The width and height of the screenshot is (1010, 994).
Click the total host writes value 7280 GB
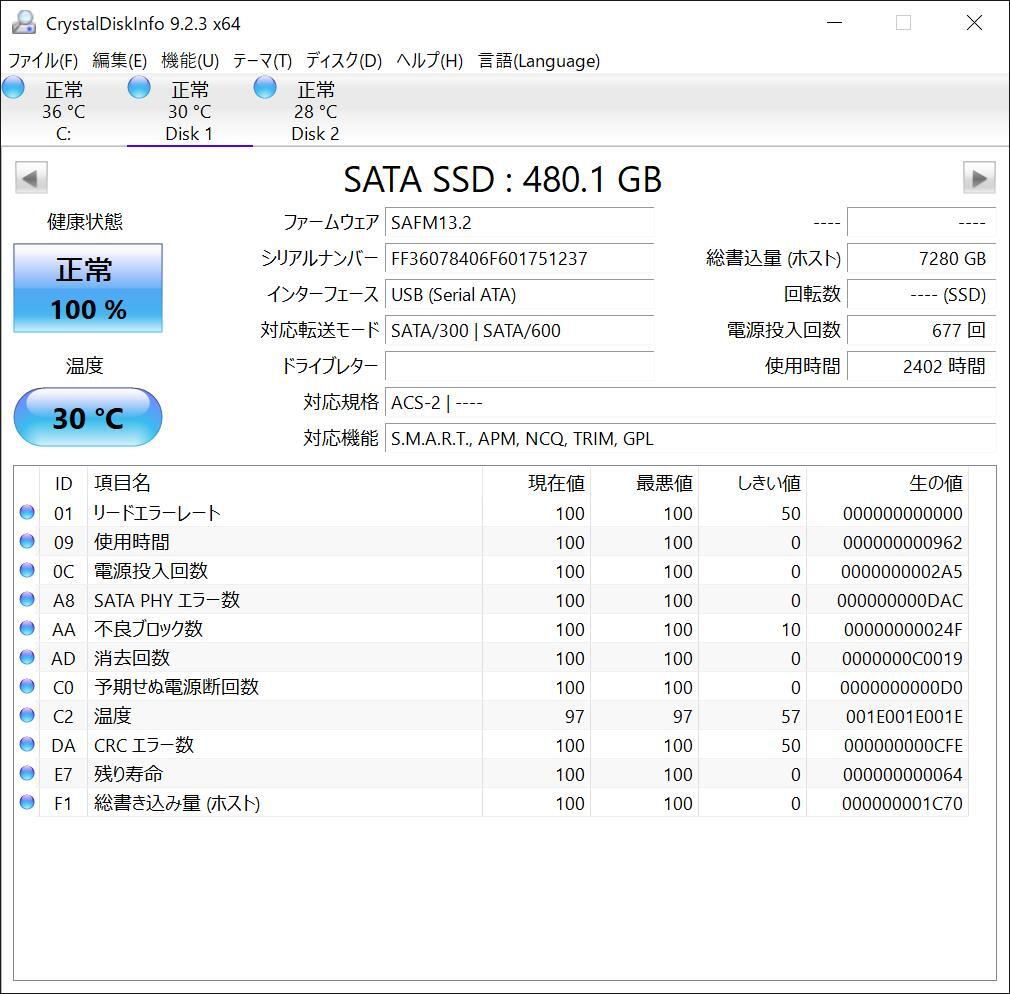(x=922, y=259)
